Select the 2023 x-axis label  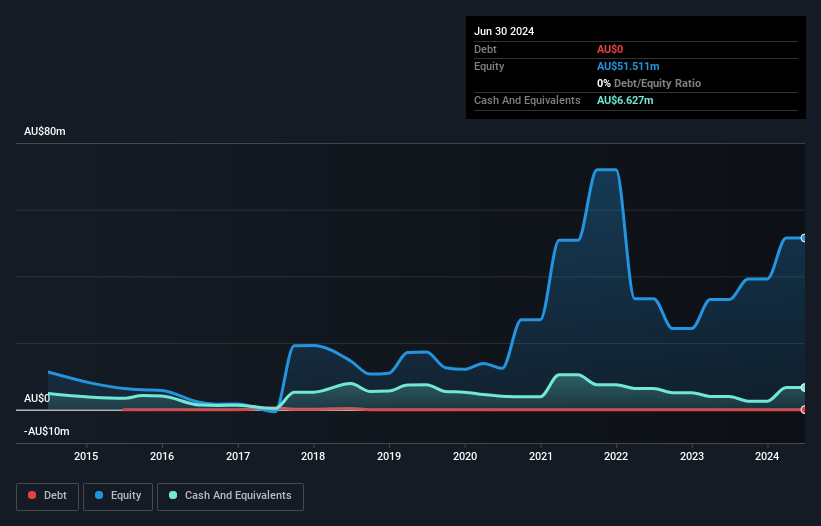692,456
